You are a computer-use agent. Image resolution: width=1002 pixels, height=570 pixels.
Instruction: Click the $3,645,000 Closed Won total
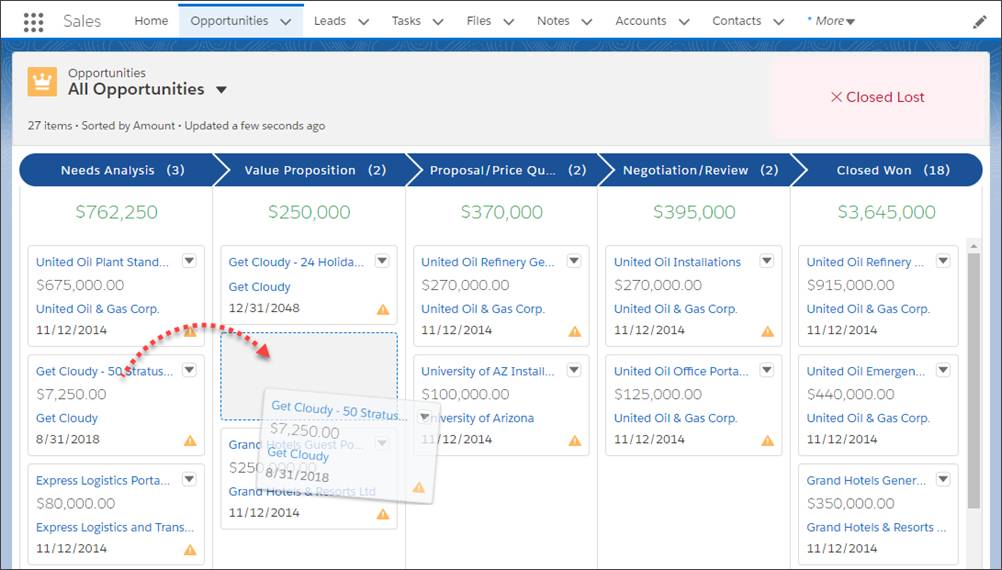(886, 212)
